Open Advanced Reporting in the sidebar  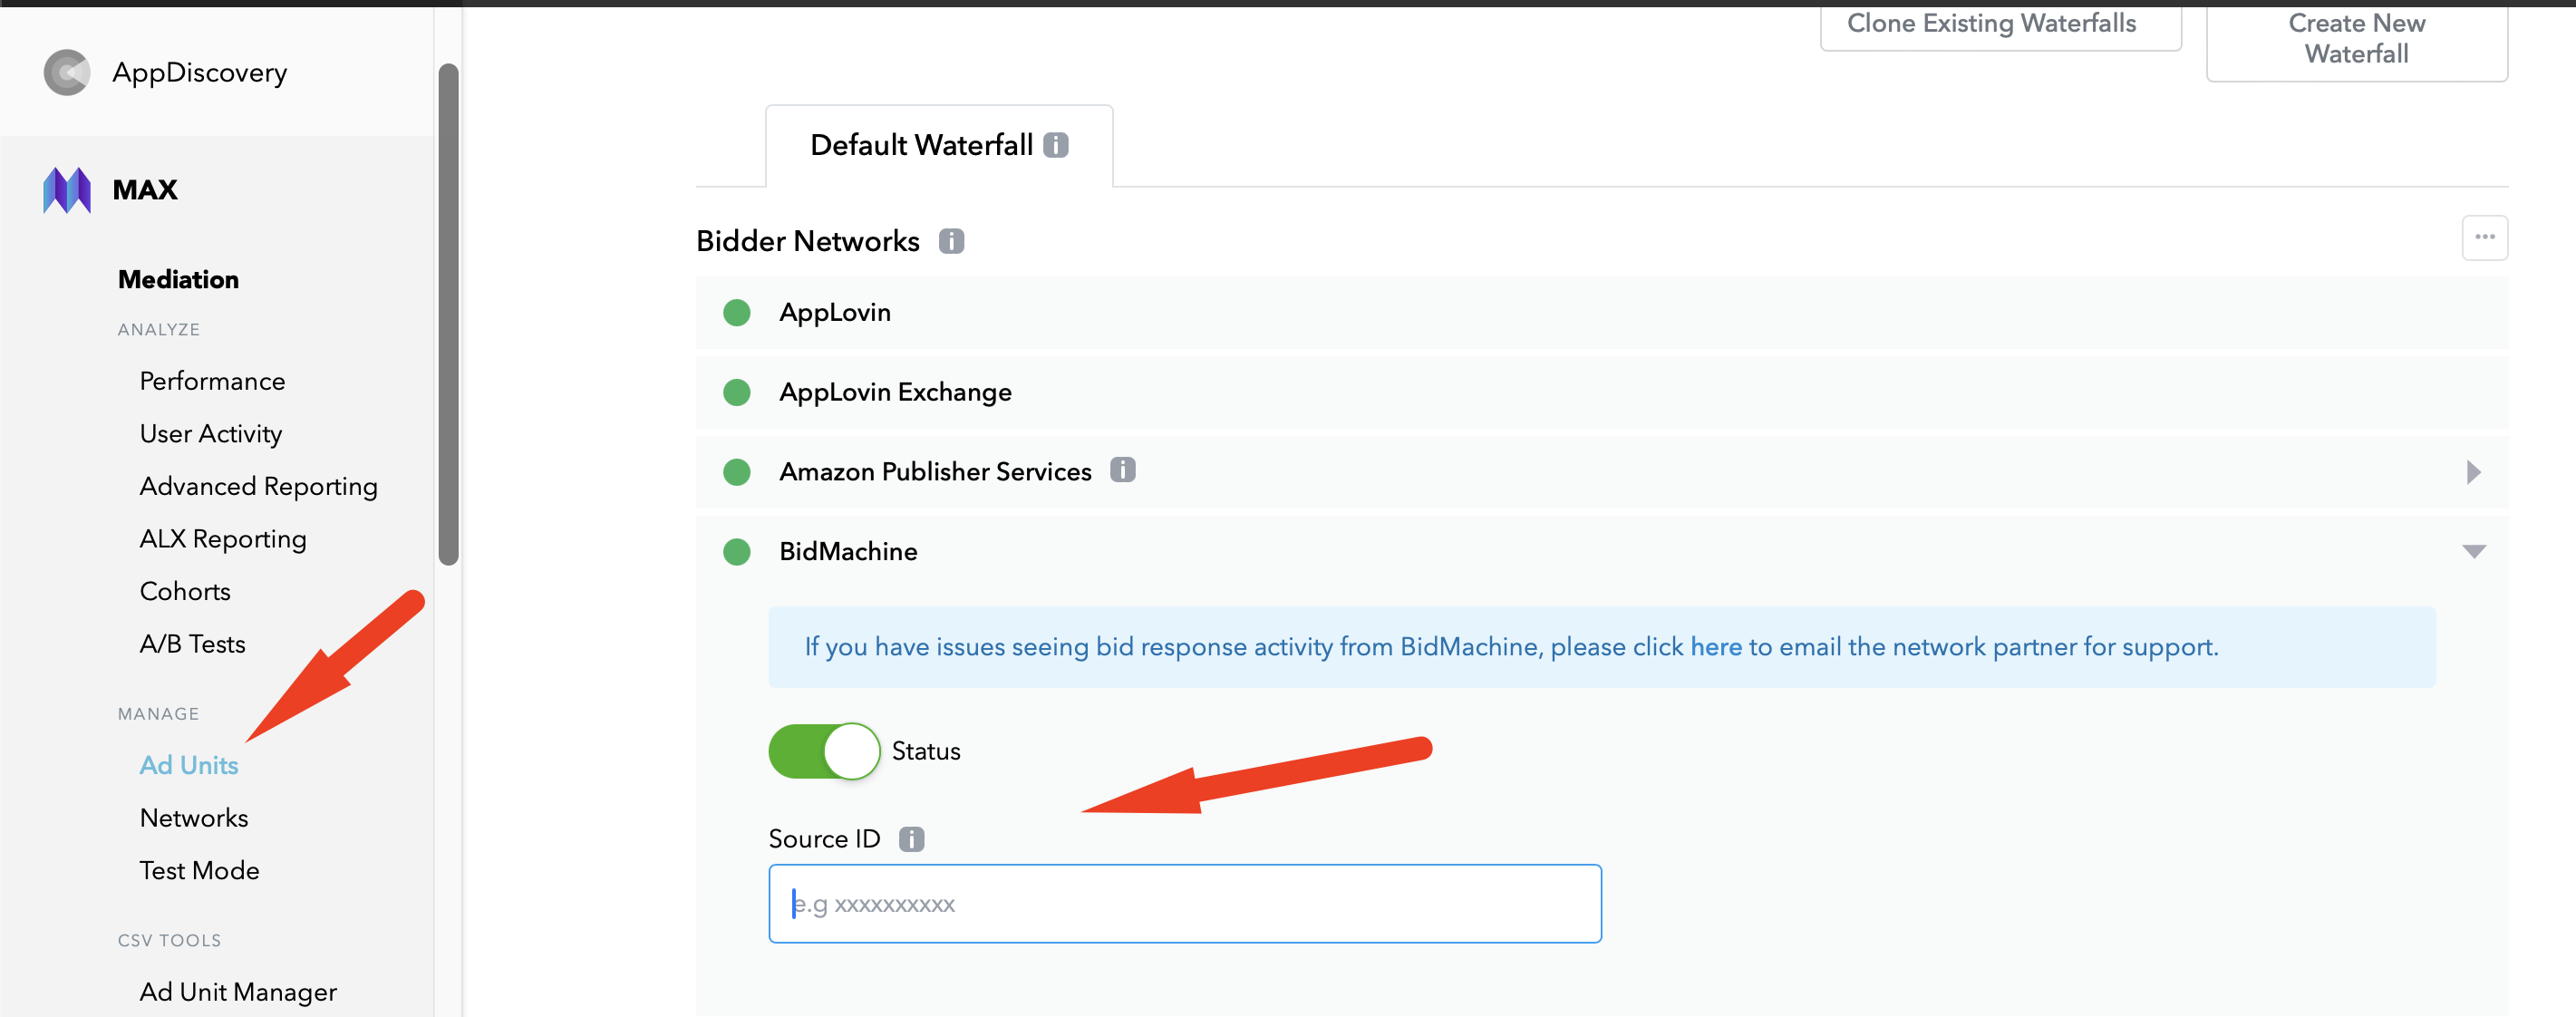[x=258, y=486]
